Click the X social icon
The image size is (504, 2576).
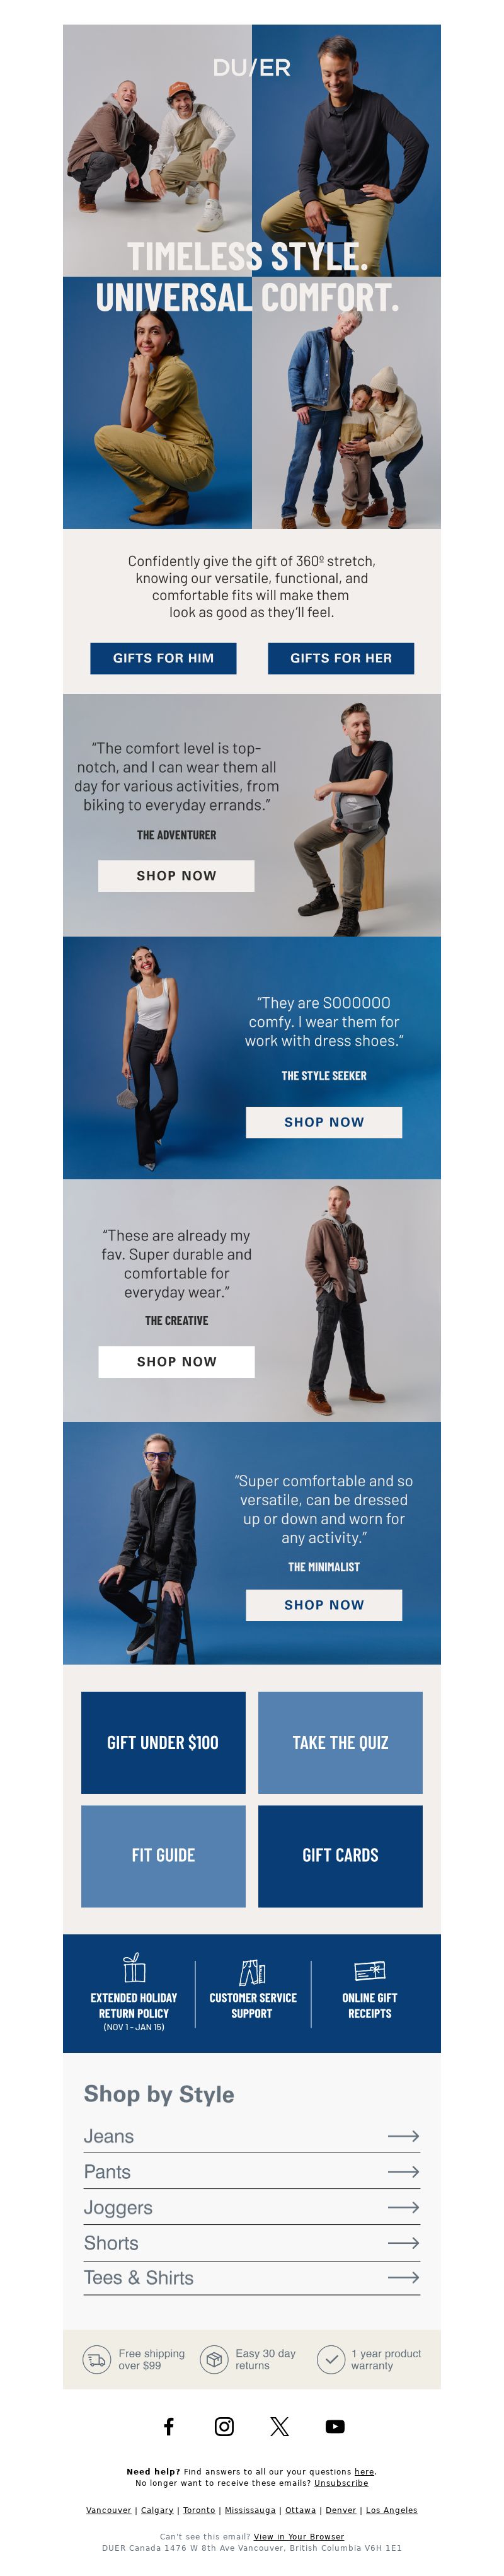pyautogui.click(x=280, y=2426)
